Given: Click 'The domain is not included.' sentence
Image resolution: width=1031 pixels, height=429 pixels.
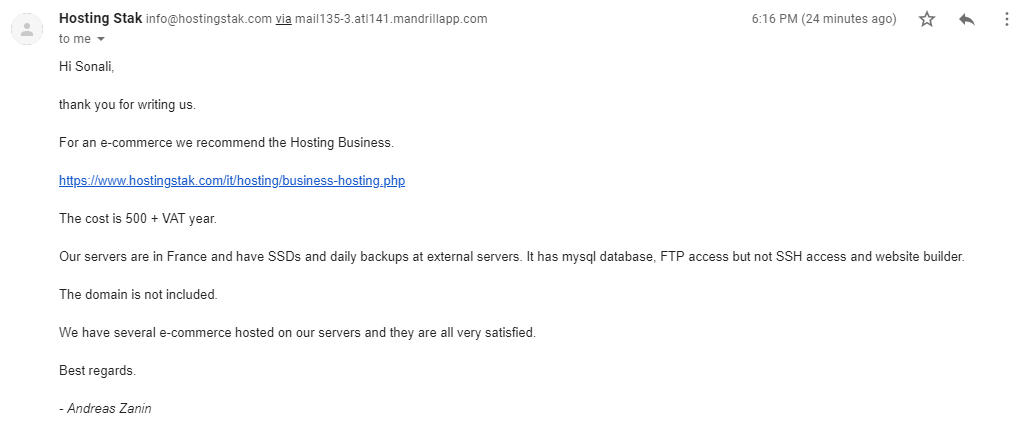Looking at the screenshot, I should pos(138,295).
